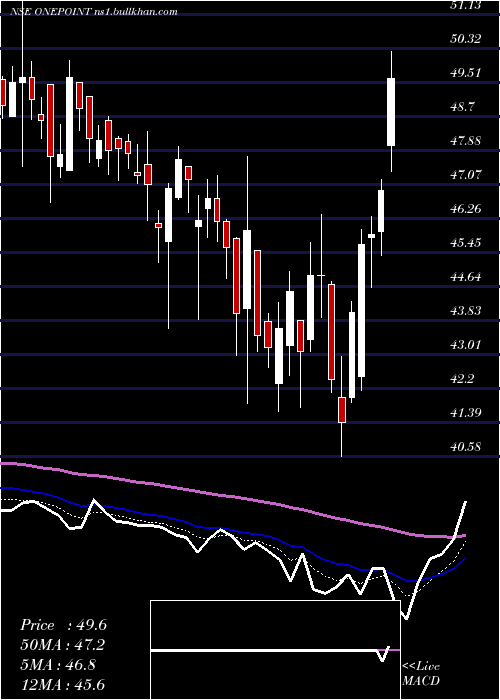Click the 49.51 price axis label

466,73
